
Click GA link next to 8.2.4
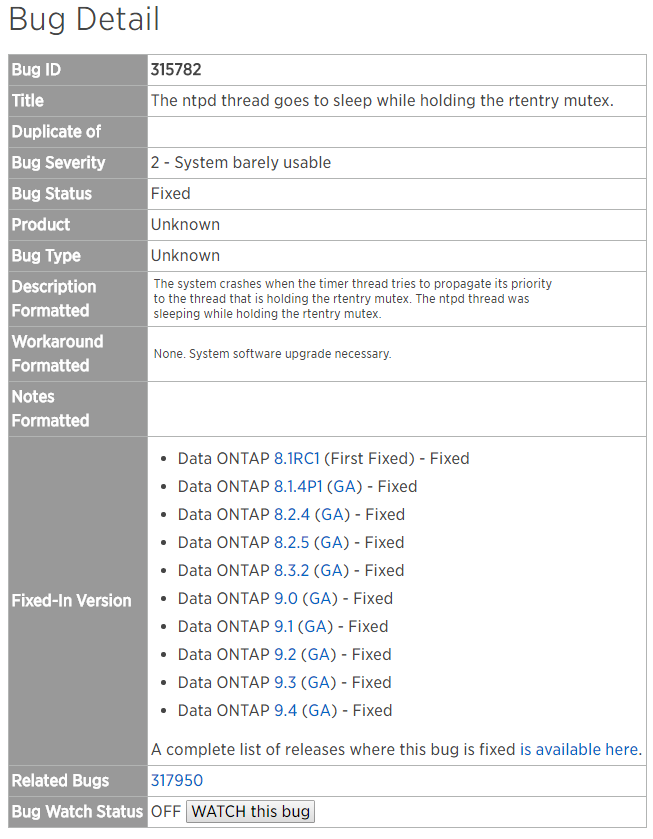(x=332, y=514)
